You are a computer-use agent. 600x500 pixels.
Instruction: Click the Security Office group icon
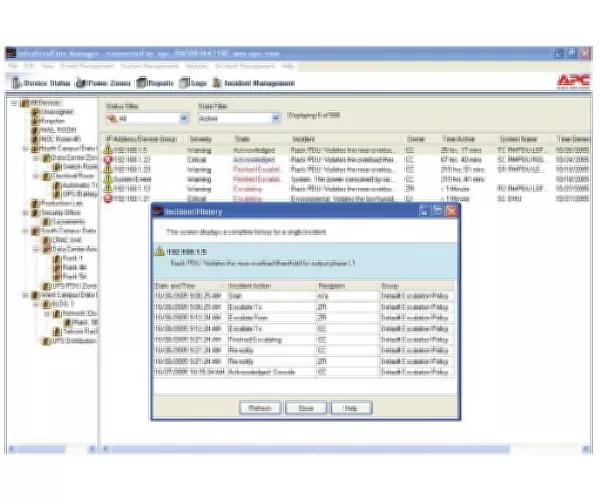[x=35, y=212]
